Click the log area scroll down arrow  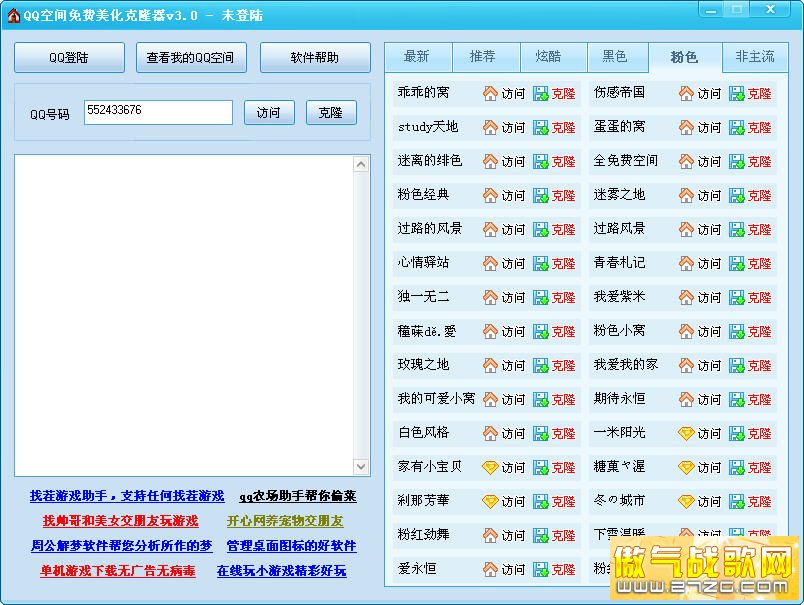[361, 467]
